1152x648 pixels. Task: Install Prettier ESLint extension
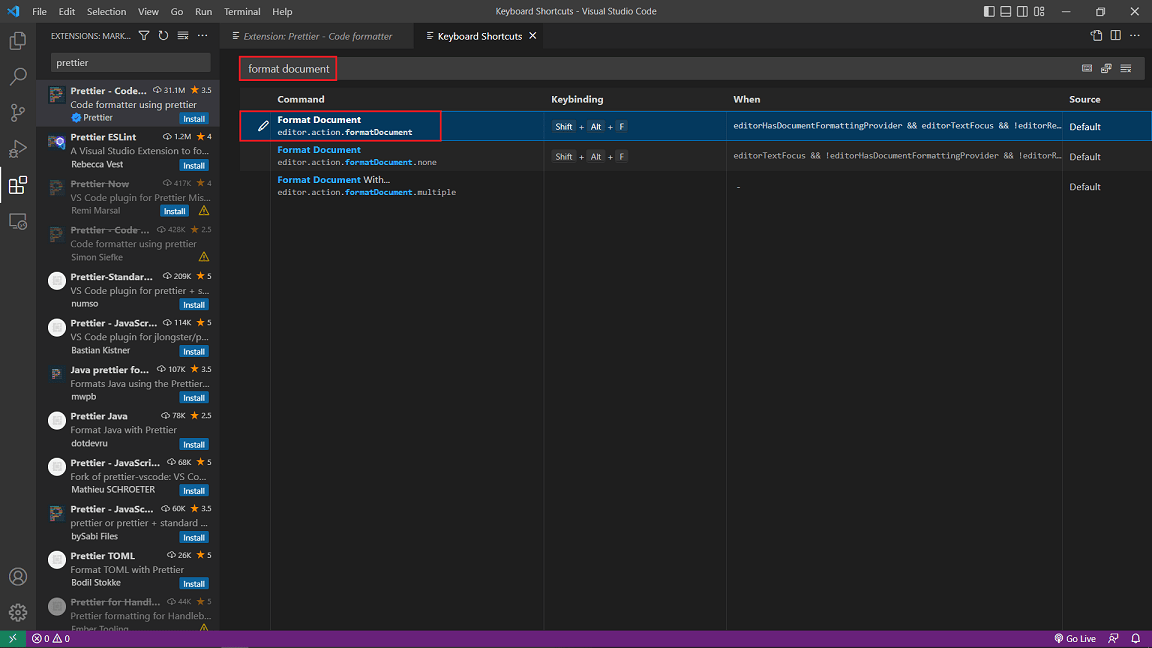coord(194,165)
